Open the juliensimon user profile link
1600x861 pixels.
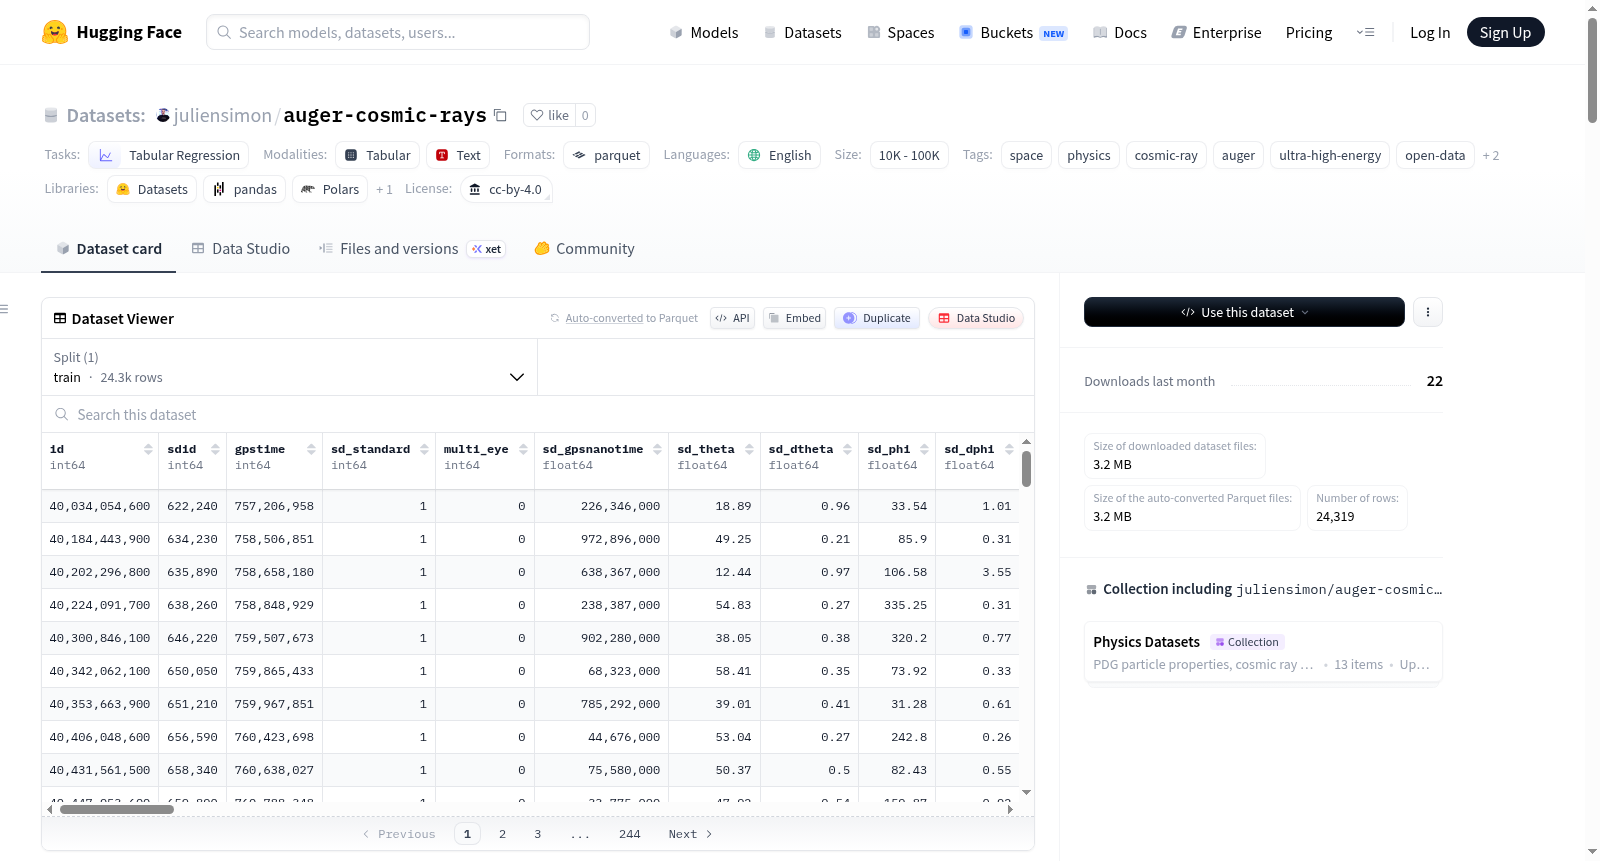222,115
